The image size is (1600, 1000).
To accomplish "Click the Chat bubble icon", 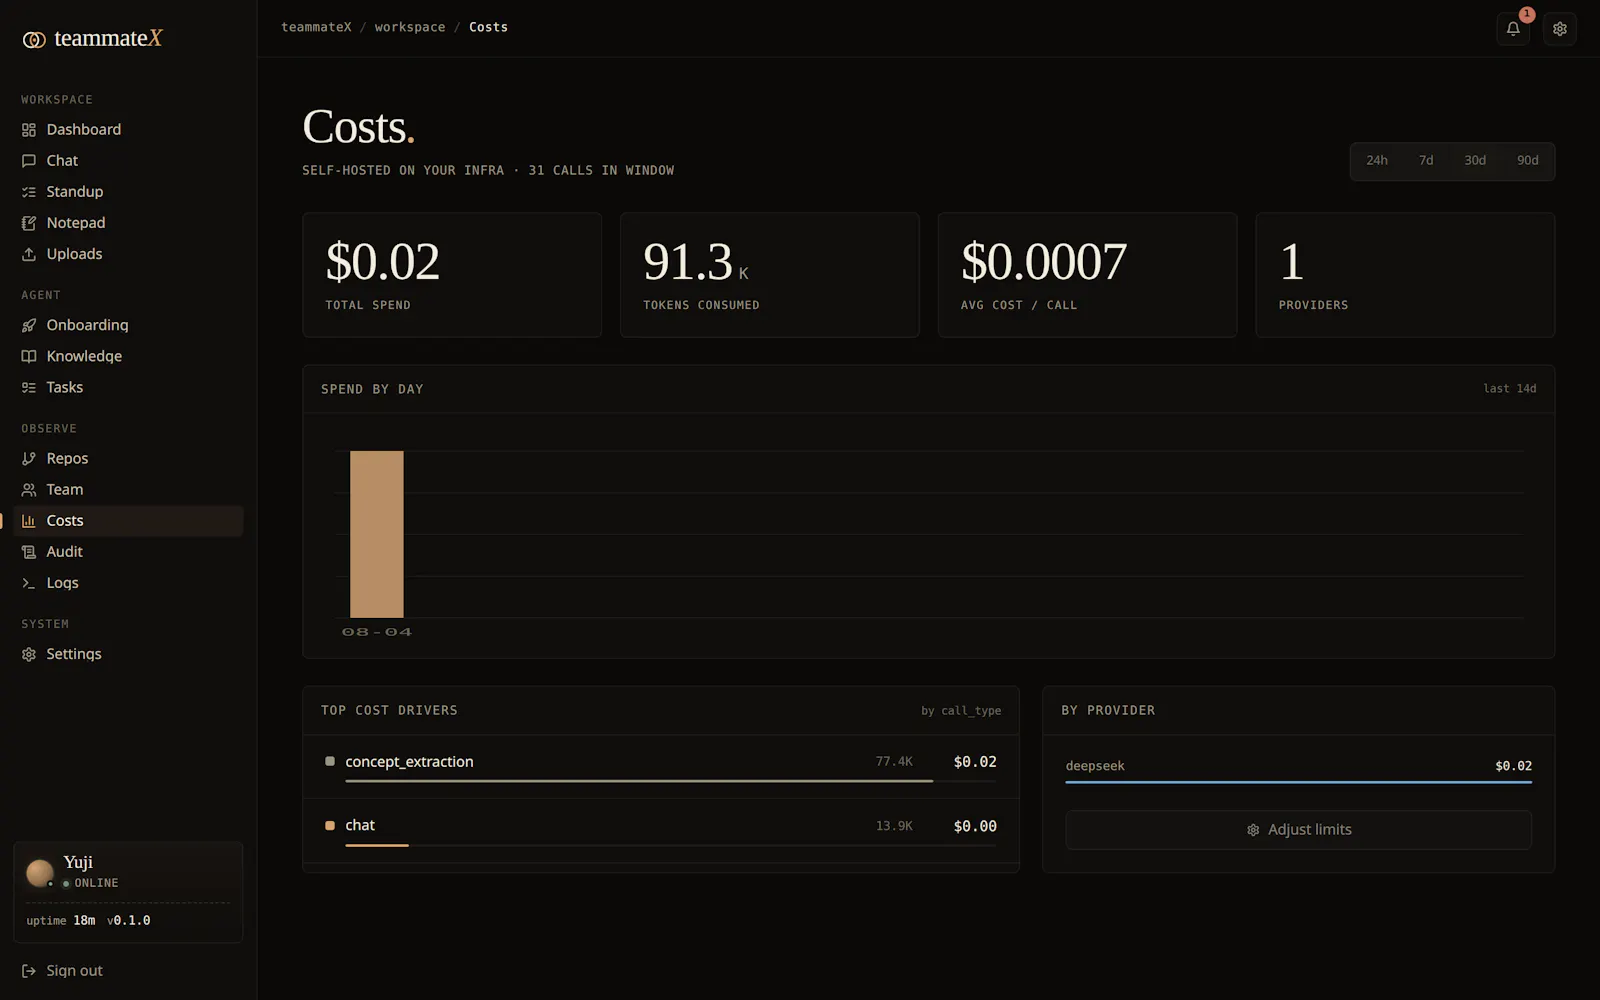I will point(29,161).
